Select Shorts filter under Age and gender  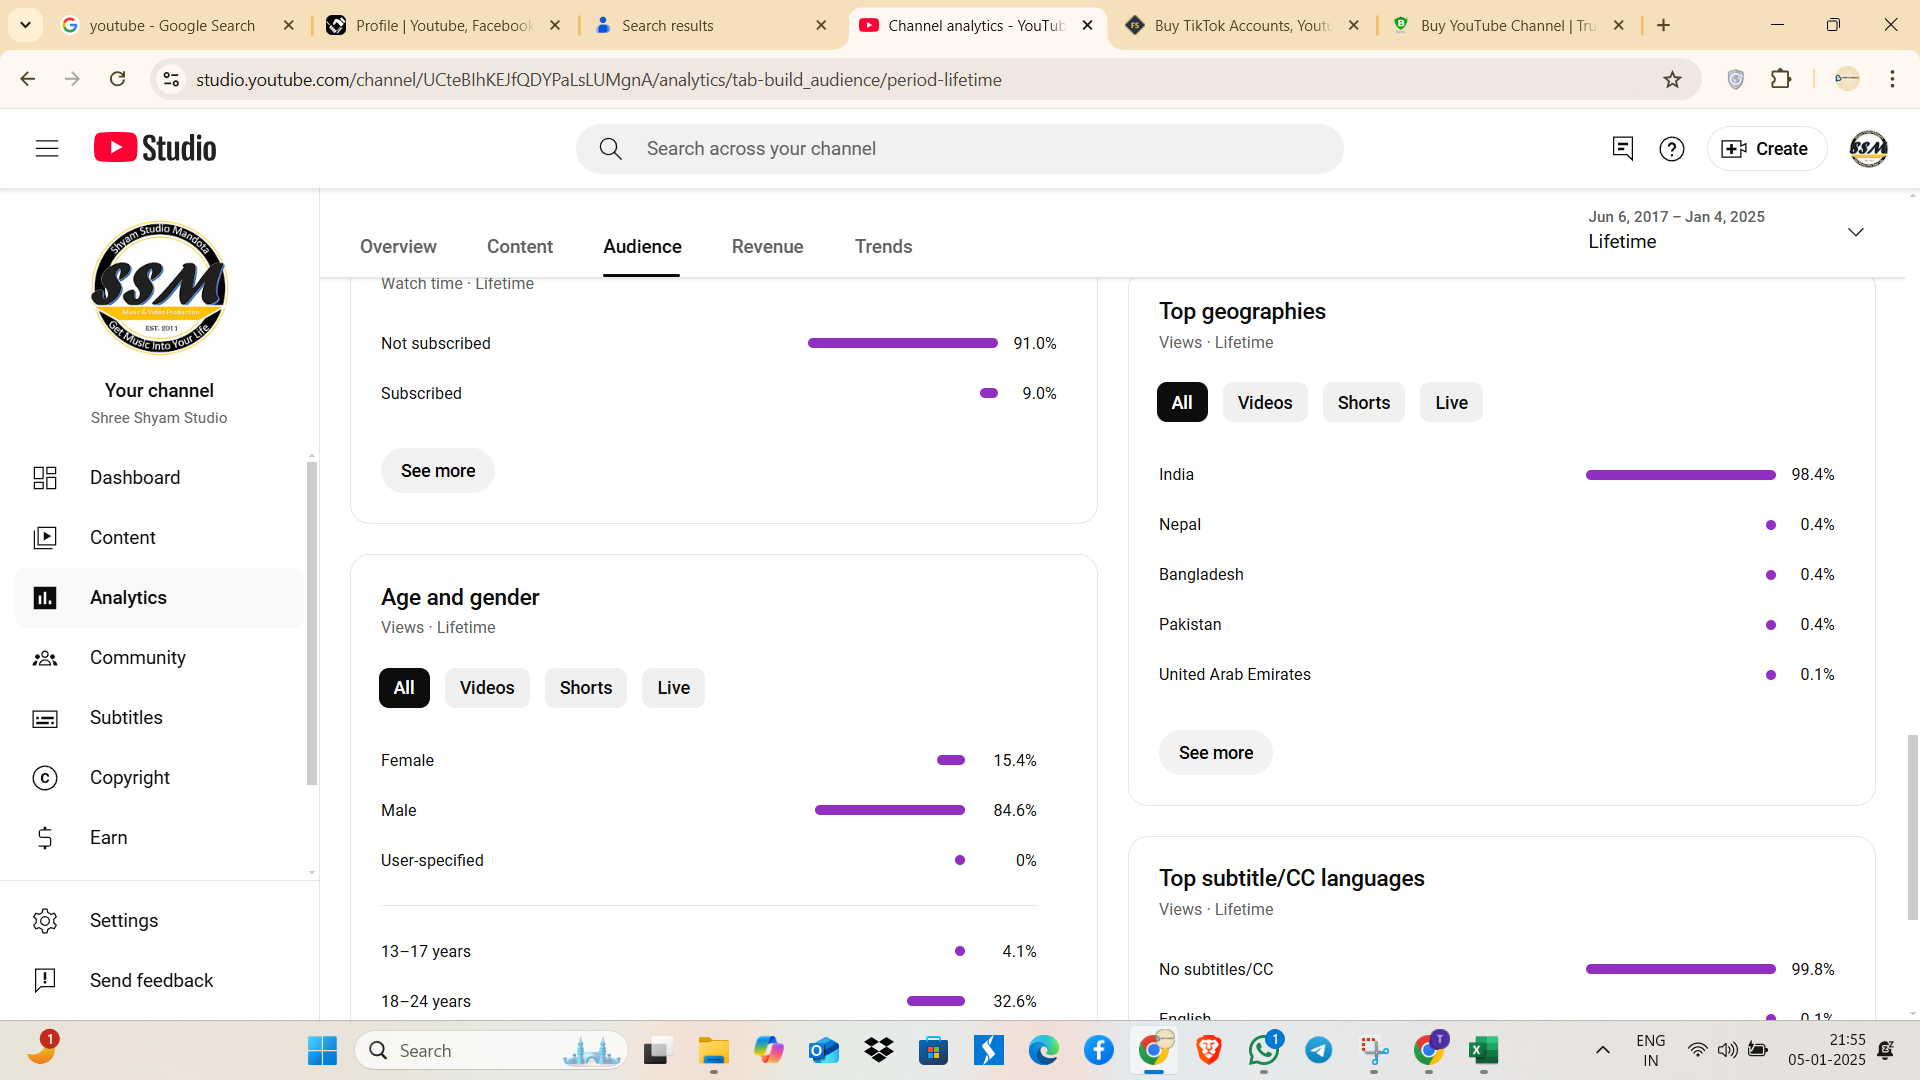pos(586,688)
